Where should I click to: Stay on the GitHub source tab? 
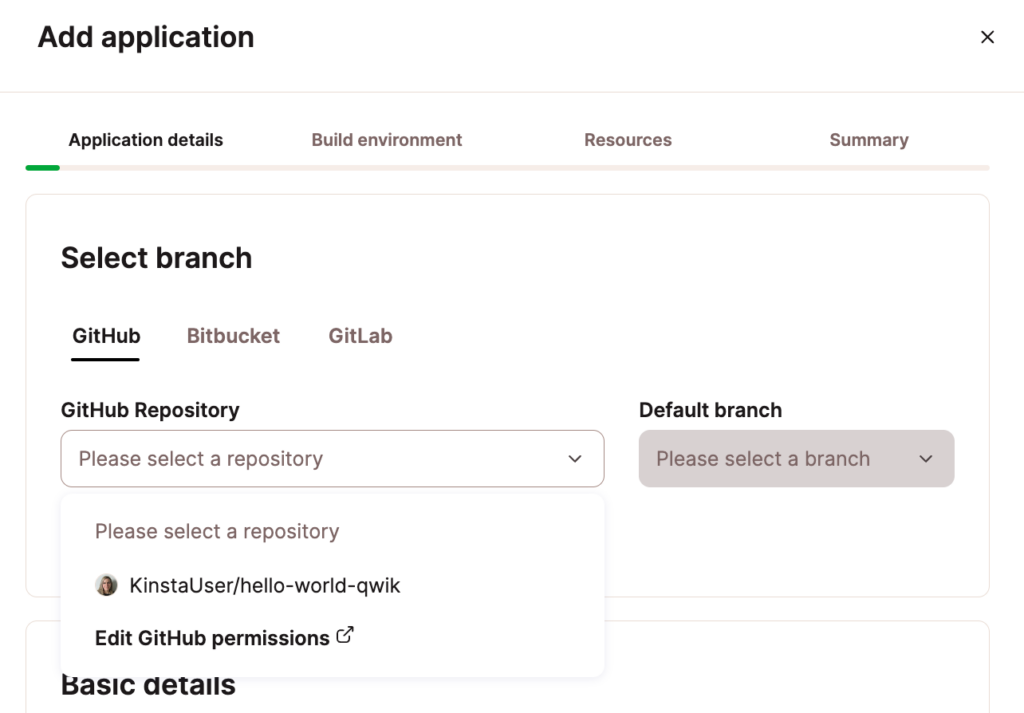coord(105,336)
